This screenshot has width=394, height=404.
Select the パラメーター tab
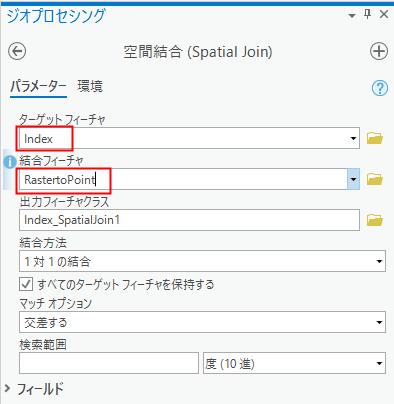point(38,87)
